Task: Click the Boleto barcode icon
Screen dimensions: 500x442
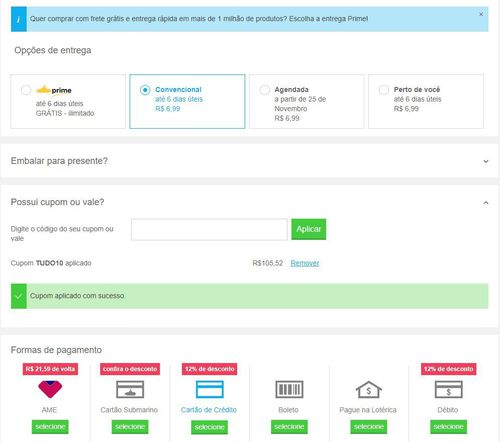Action: pyautogui.click(x=289, y=389)
